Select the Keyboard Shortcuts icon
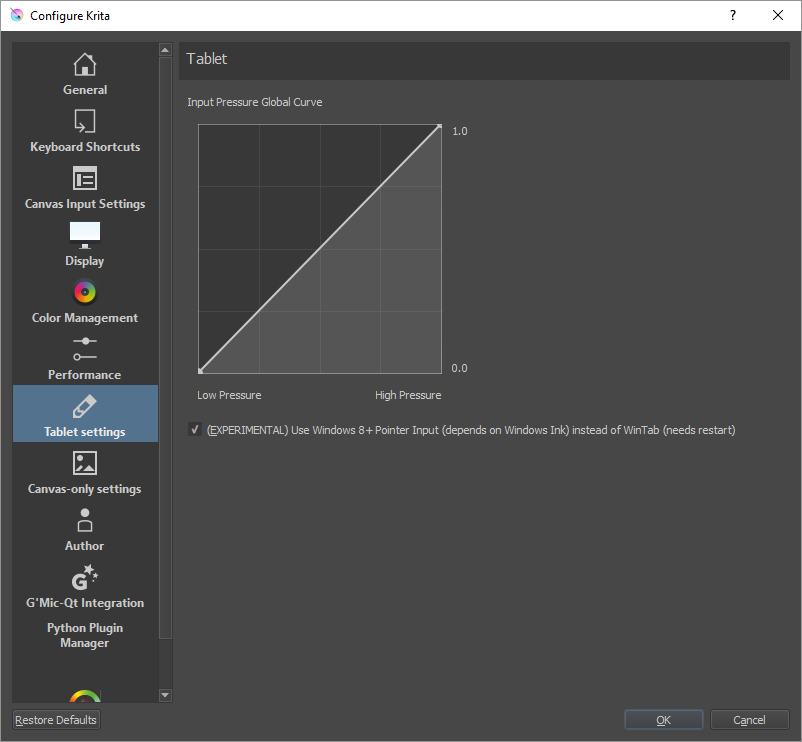 point(85,121)
